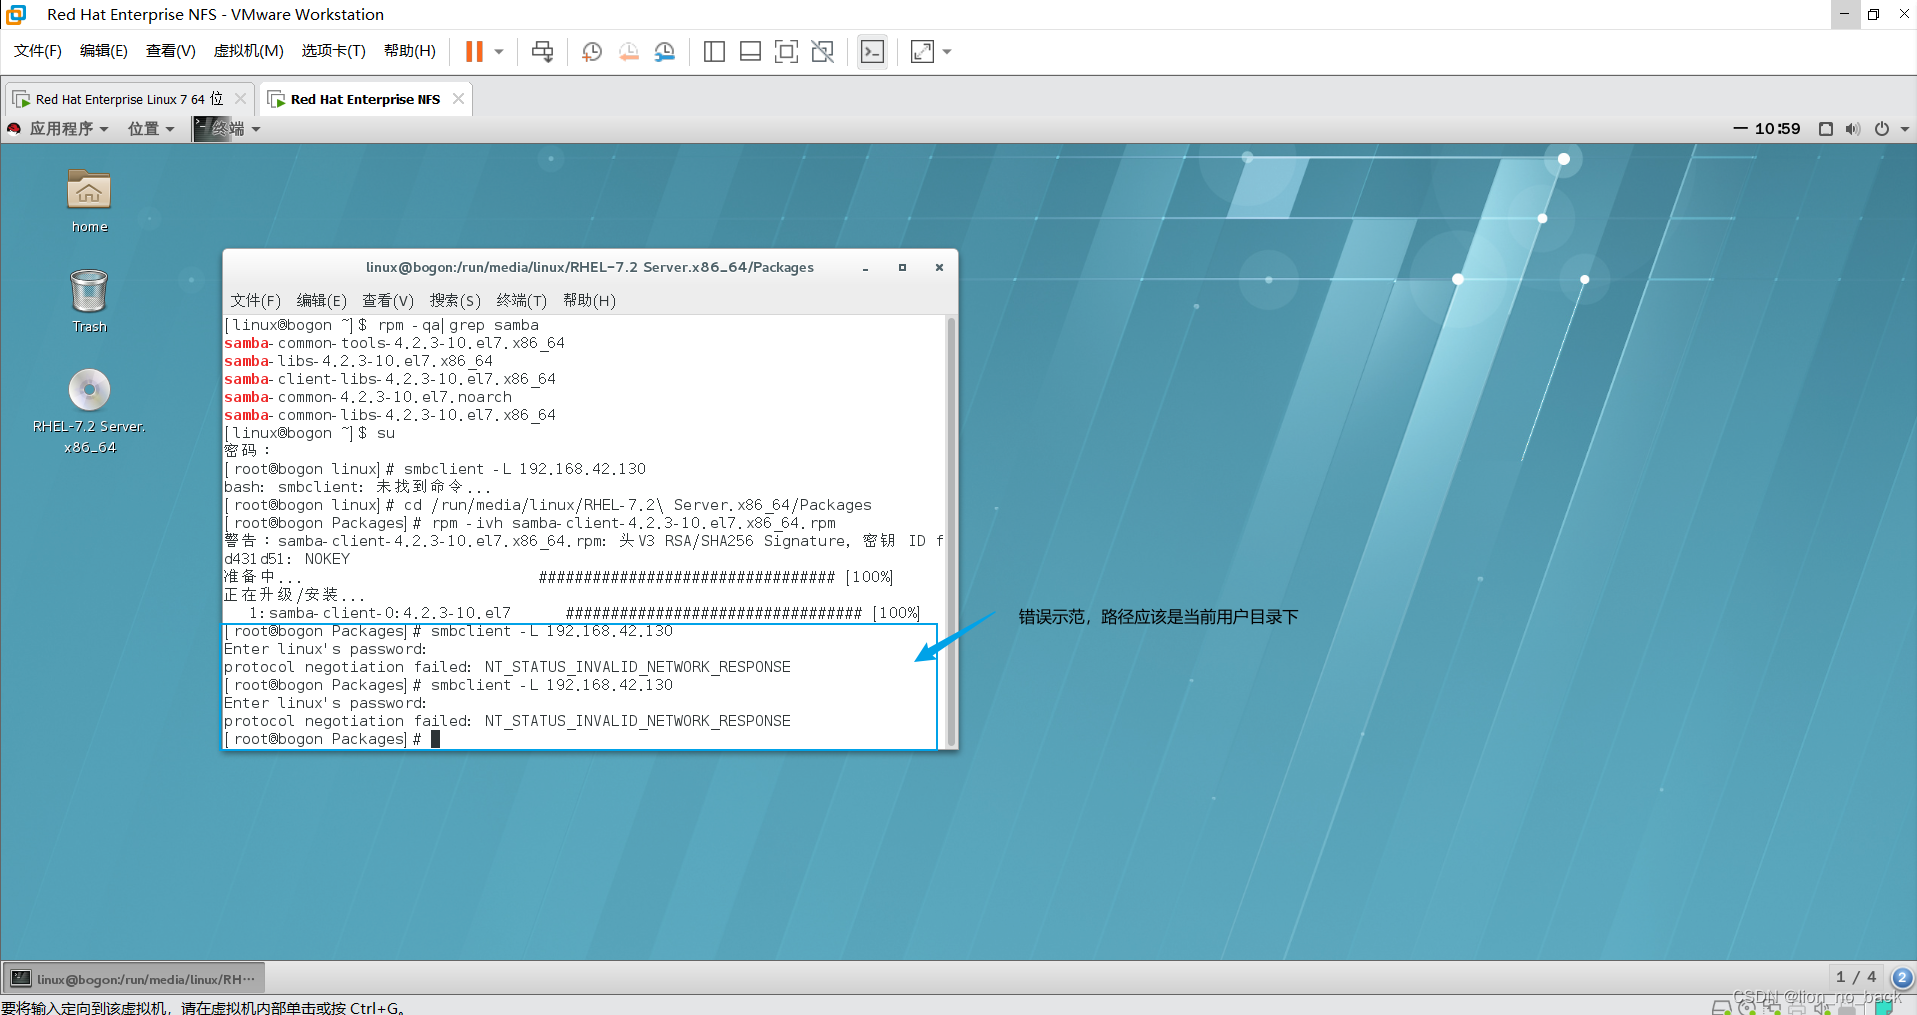Click the stretch guest display icon
Screen dimensions: 1917x1015
(922, 51)
